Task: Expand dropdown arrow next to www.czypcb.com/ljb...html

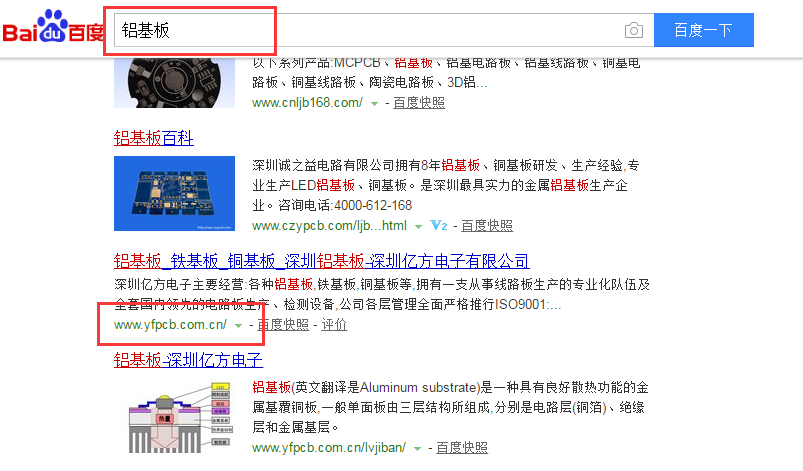Action: click(418, 227)
